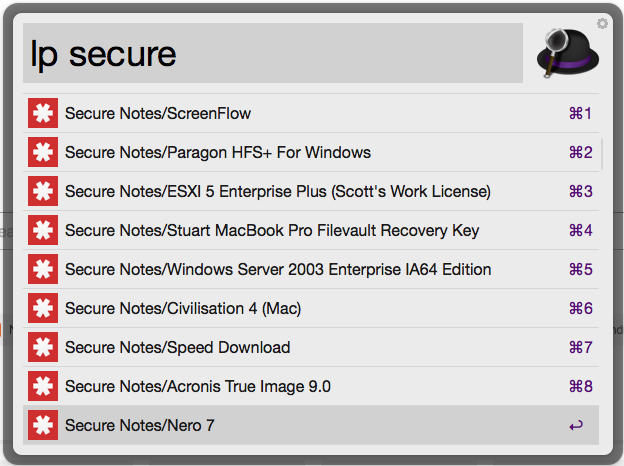
Task: Click the LastPass icon beside Civilisation 4 note
Action: [x=42, y=309]
